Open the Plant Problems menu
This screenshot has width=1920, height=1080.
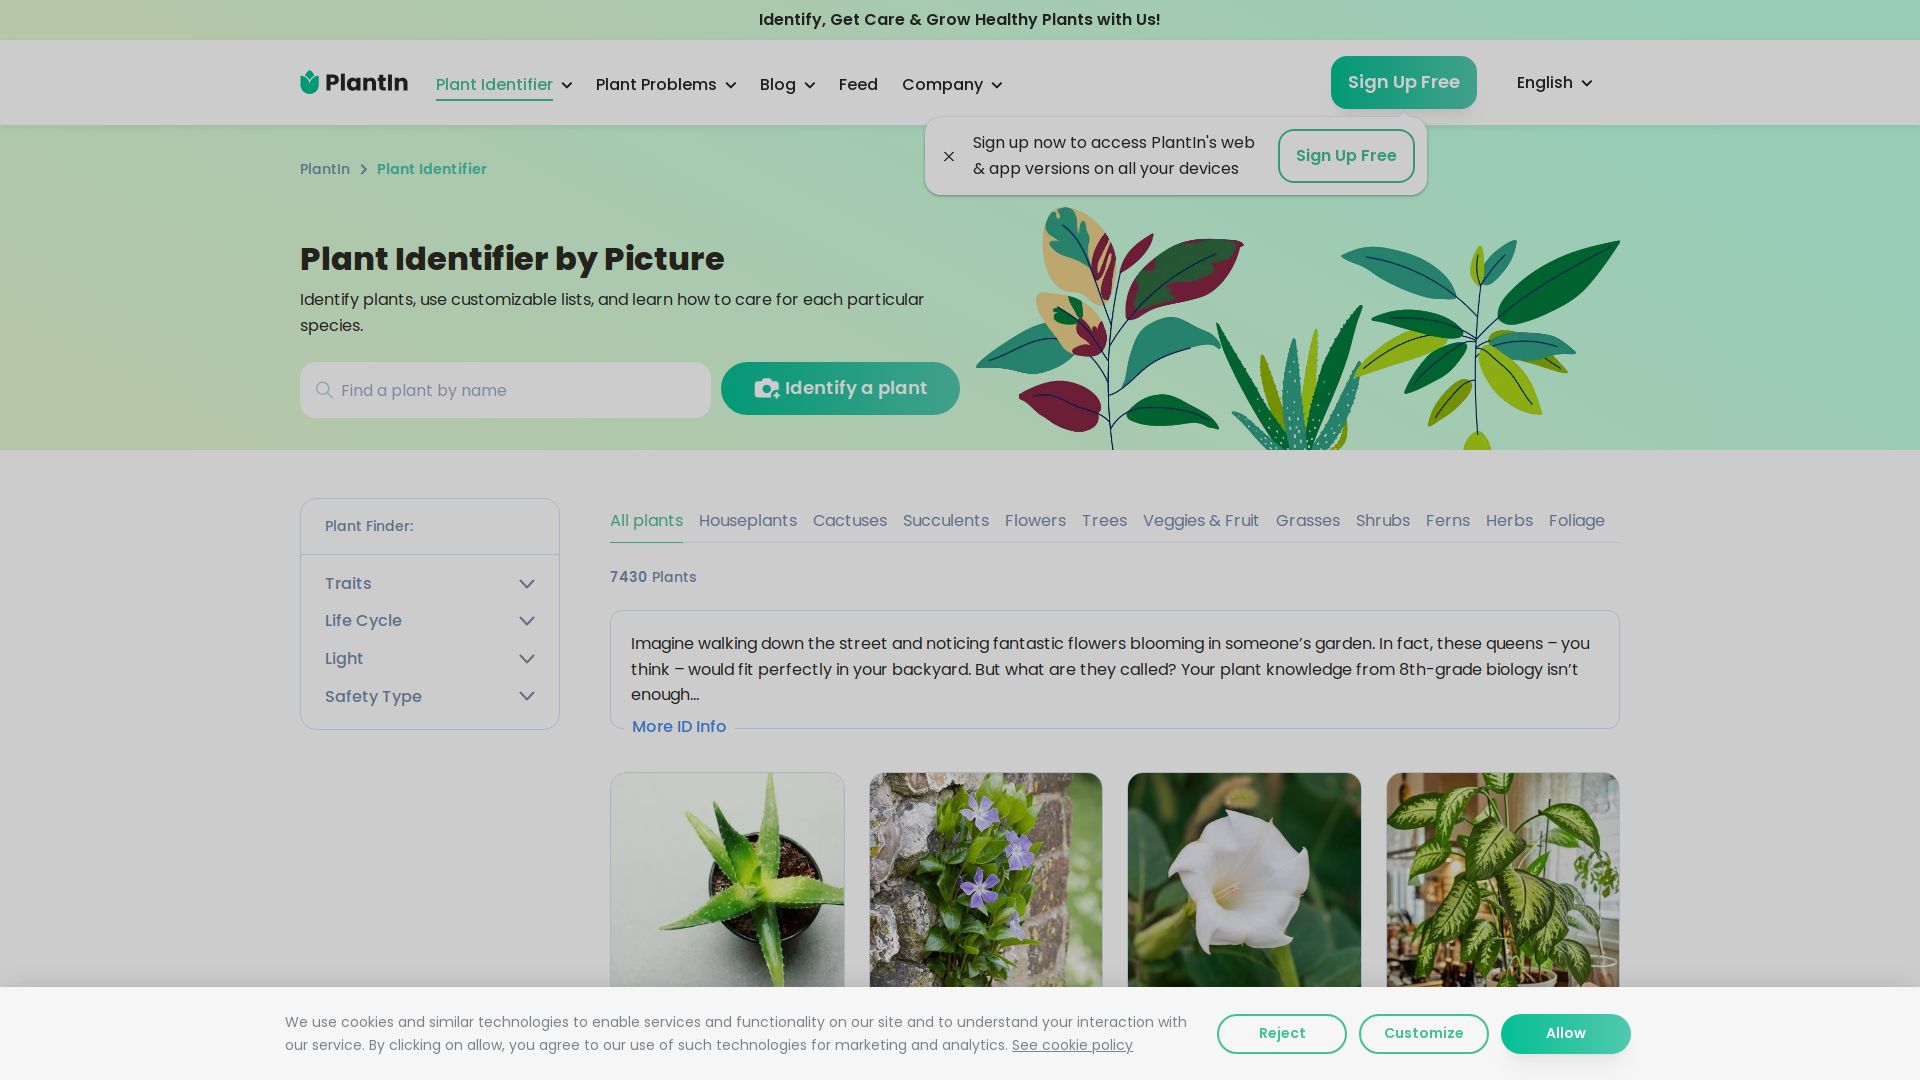pos(665,85)
